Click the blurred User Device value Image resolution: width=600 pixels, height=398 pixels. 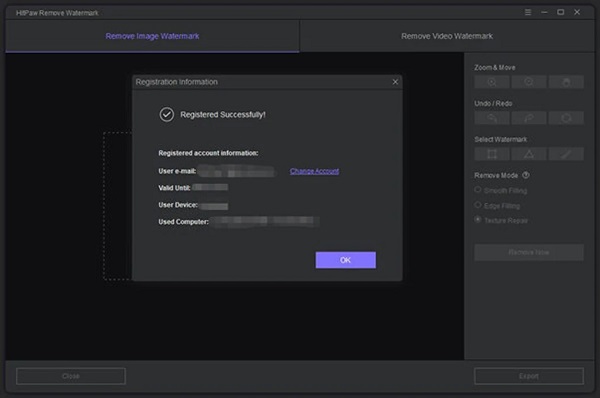tap(214, 206)
